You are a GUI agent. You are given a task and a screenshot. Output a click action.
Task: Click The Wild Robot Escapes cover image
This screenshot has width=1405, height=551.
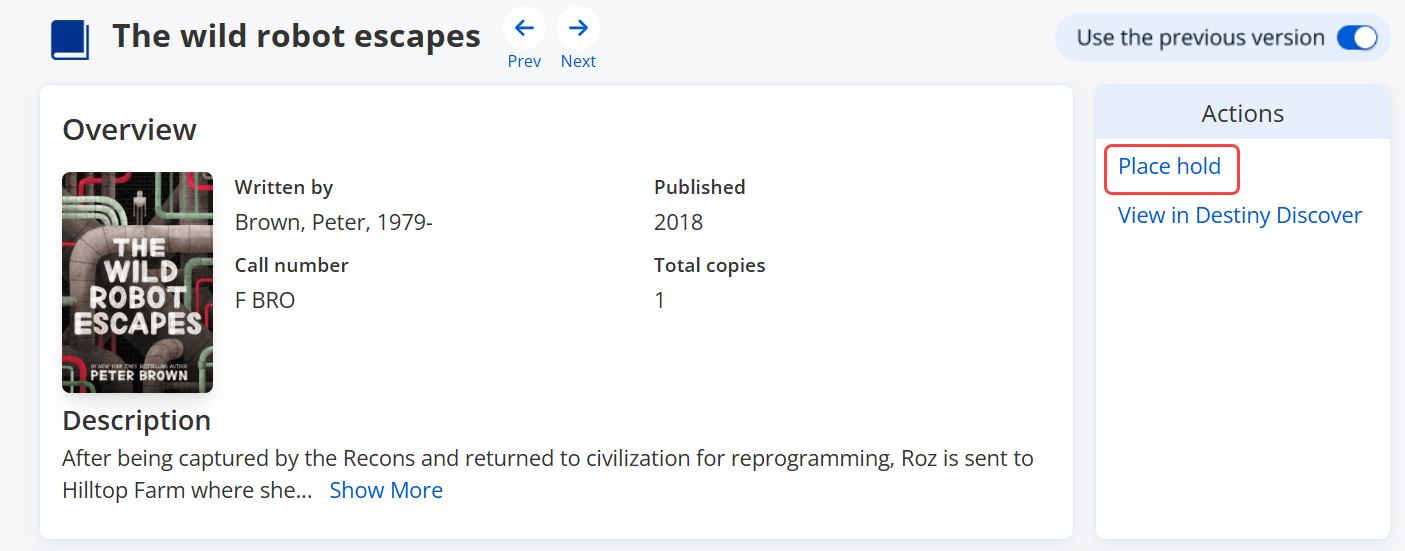[137, 282]
